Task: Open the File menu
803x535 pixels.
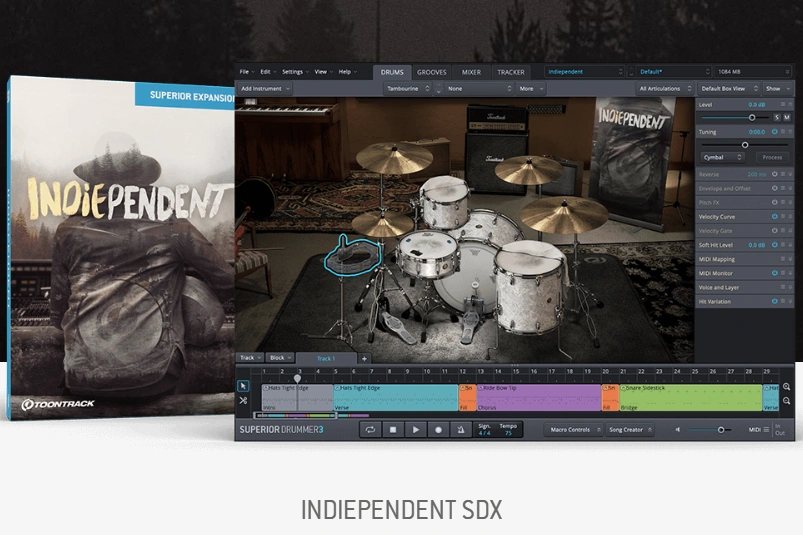Action: [246, 72]
